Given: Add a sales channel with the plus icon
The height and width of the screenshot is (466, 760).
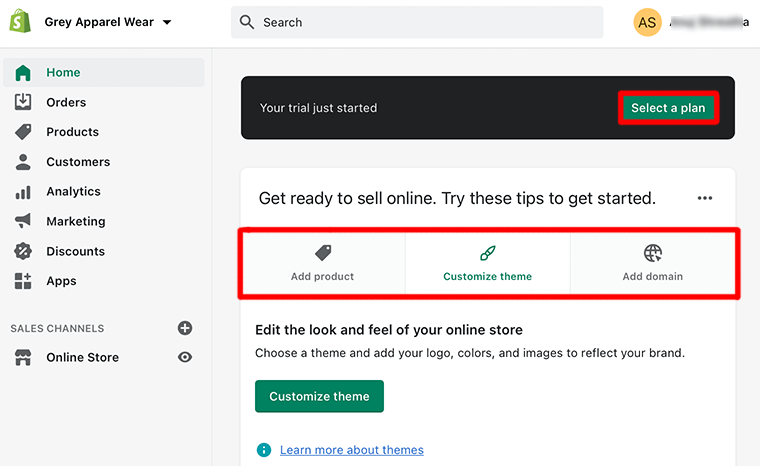Looking at the screenshot, I should (185, 328).
